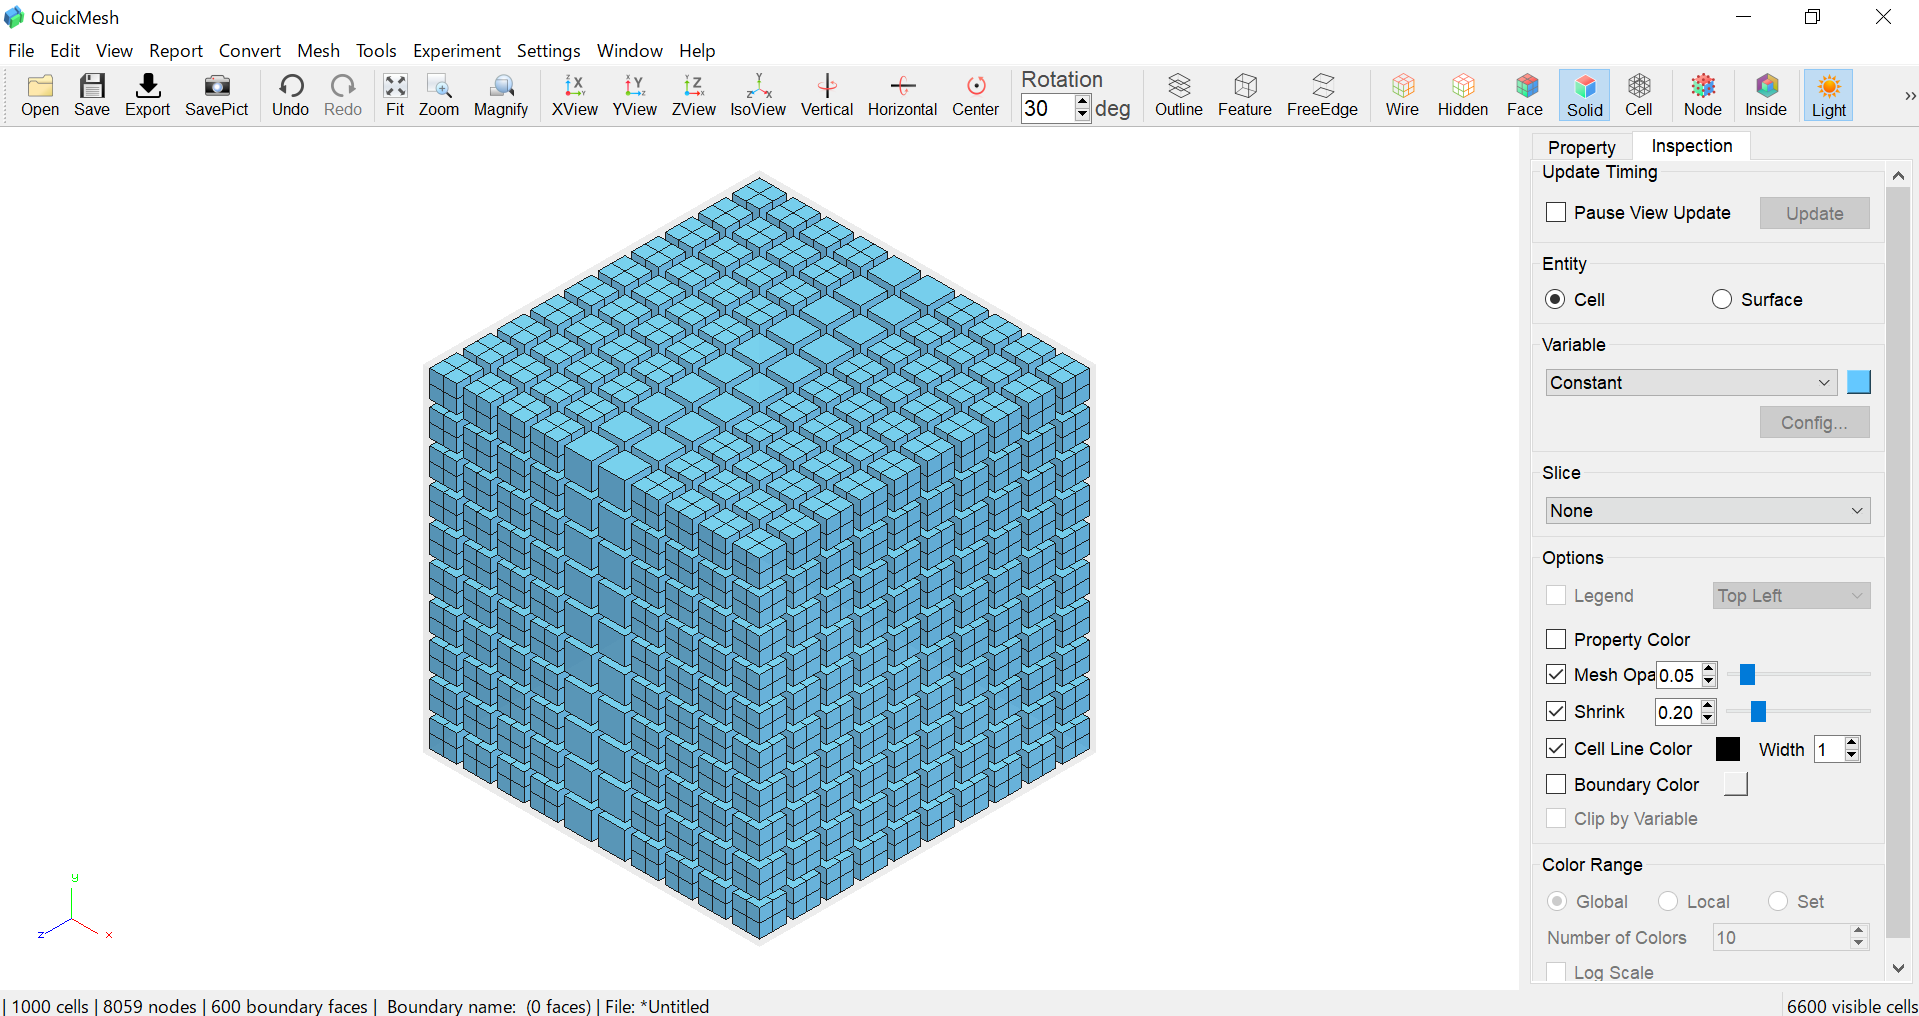Screen dimensions: 1919x1016
Task: Fit the mesh to view
Action: point(395,96)
